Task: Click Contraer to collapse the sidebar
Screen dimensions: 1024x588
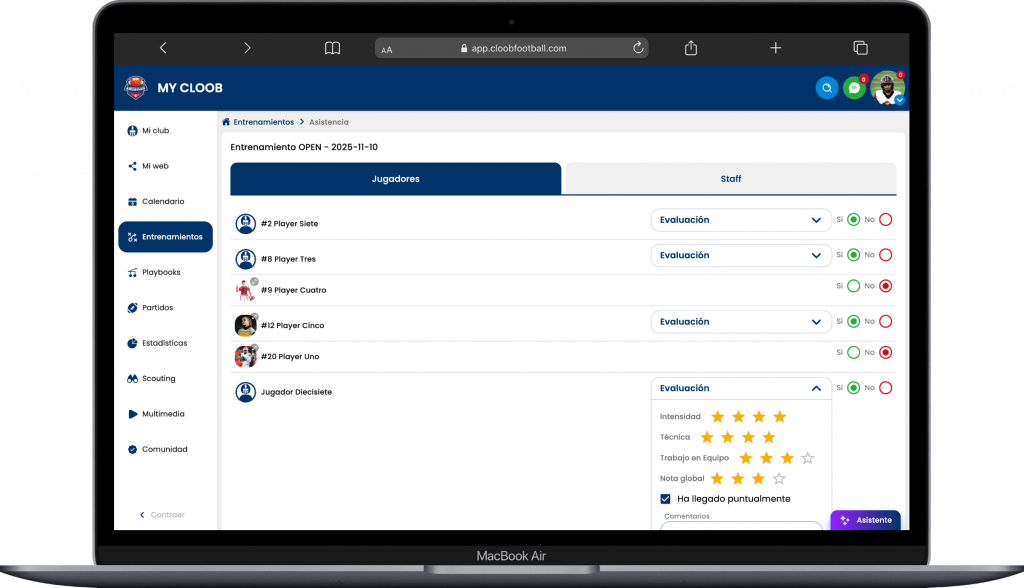Action: [161, 515]
